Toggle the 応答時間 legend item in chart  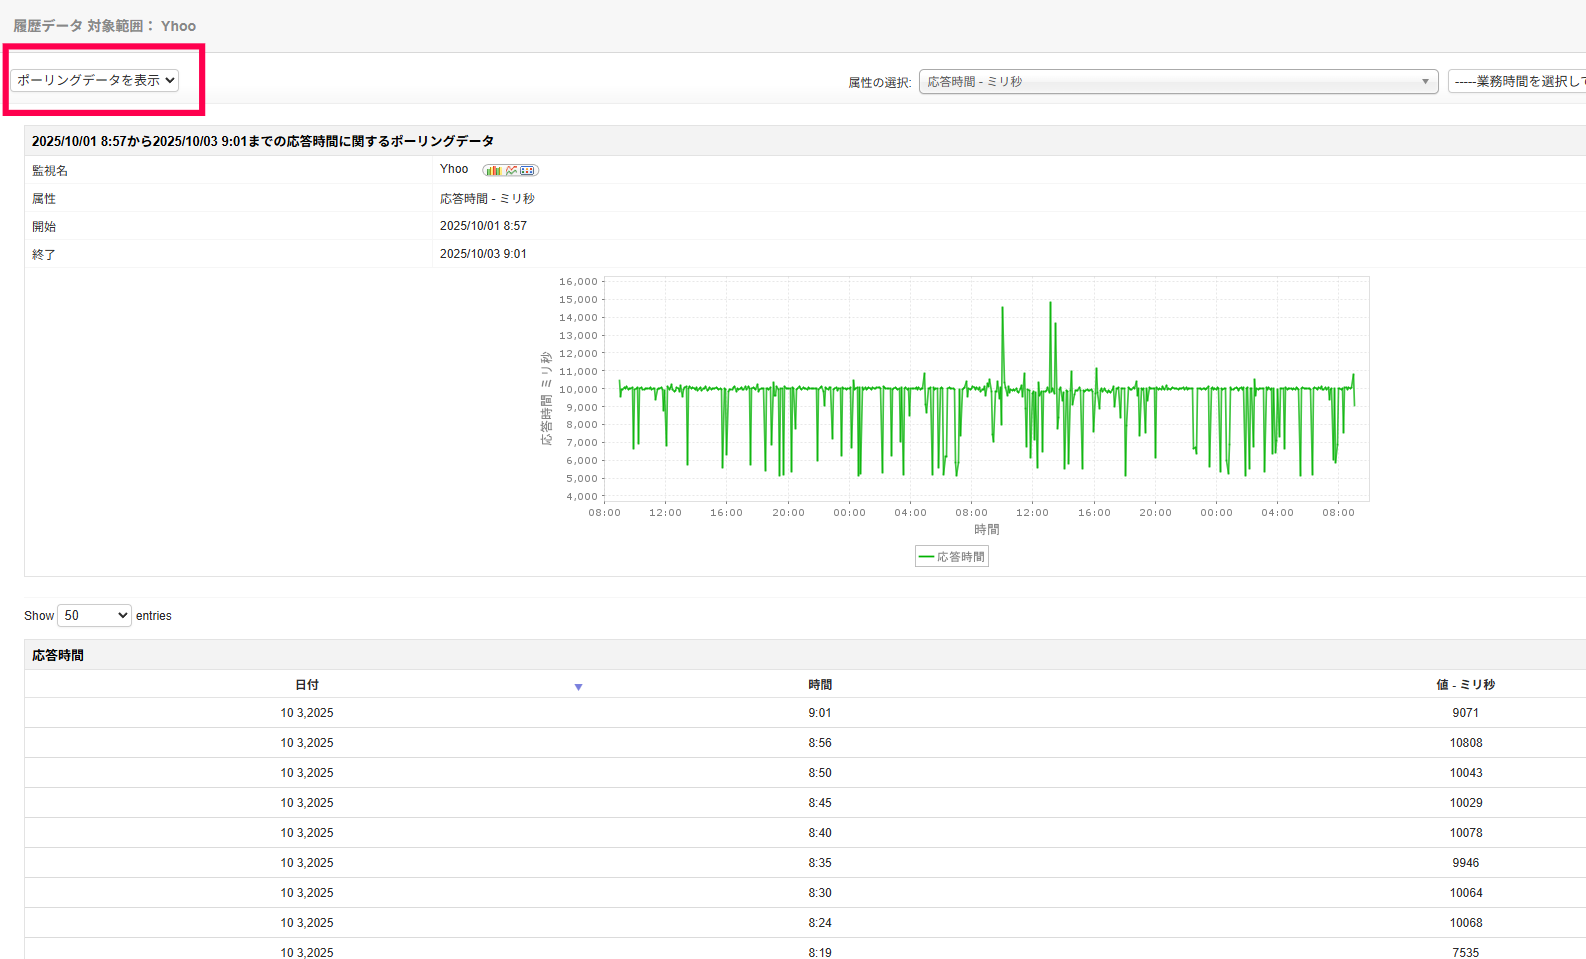(952, 557)
